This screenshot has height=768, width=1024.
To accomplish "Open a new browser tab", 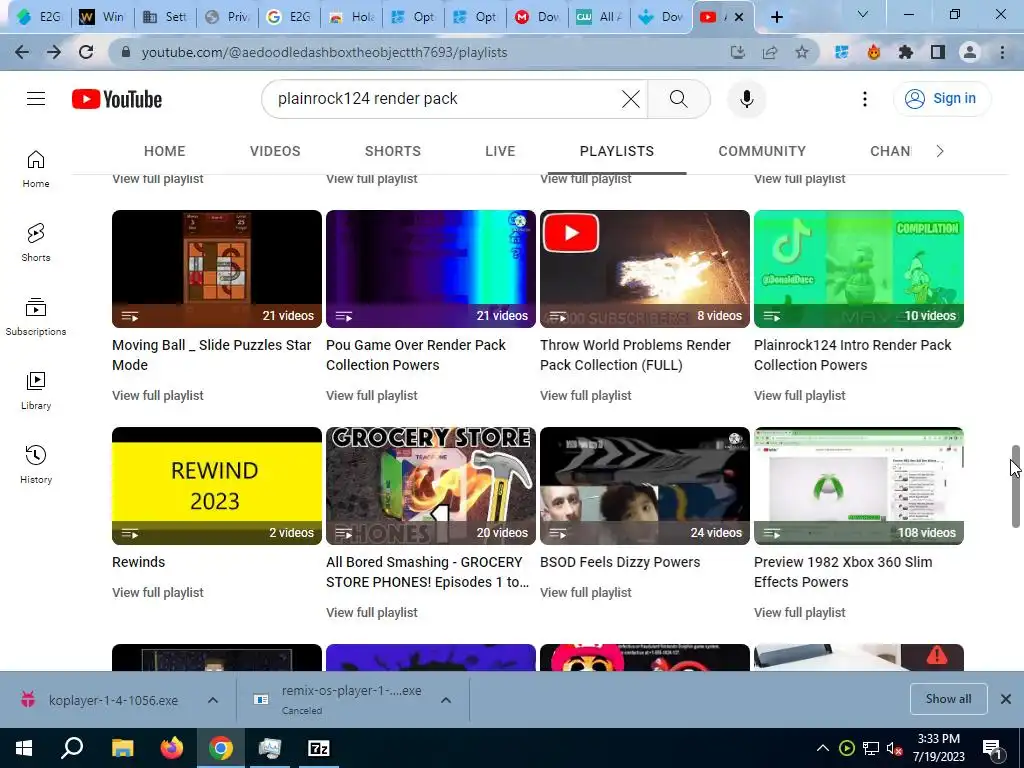I will 776,17.
